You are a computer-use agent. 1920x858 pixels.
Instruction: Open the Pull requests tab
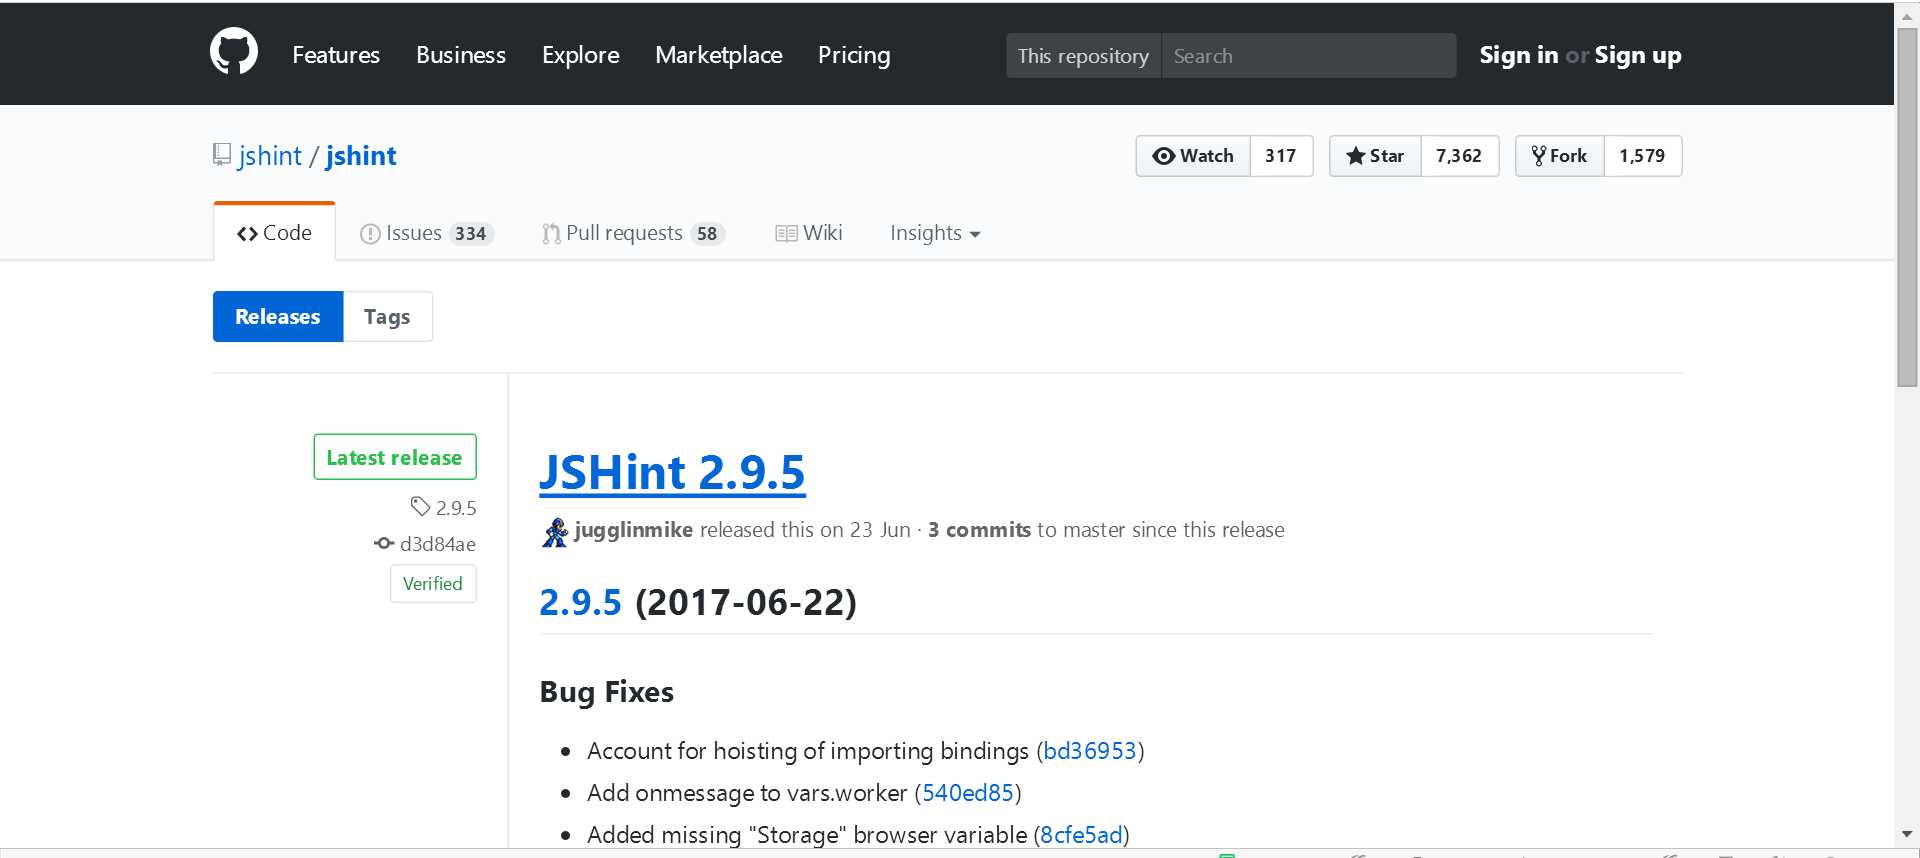pos(633,233)
